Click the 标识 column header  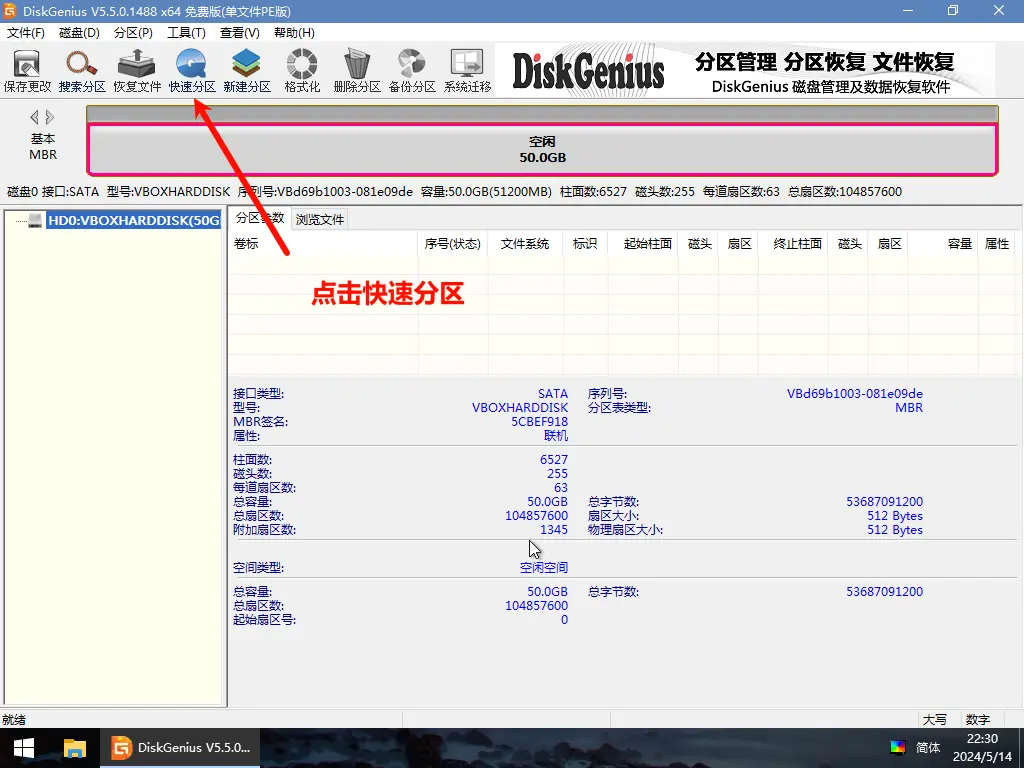coord(585,244)
